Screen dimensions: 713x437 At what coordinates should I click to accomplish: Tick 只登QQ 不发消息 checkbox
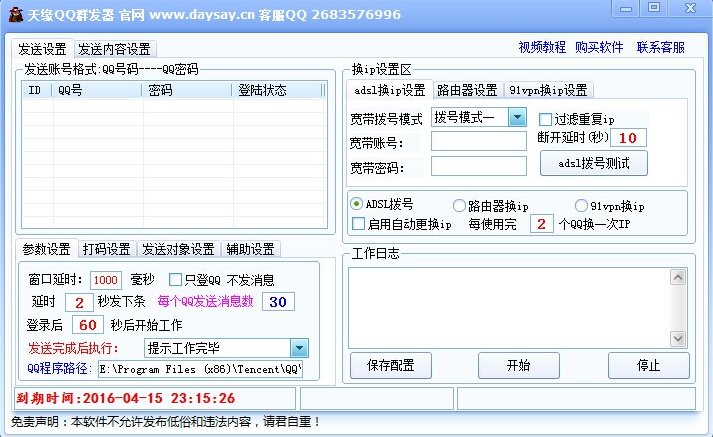point(175,279)
